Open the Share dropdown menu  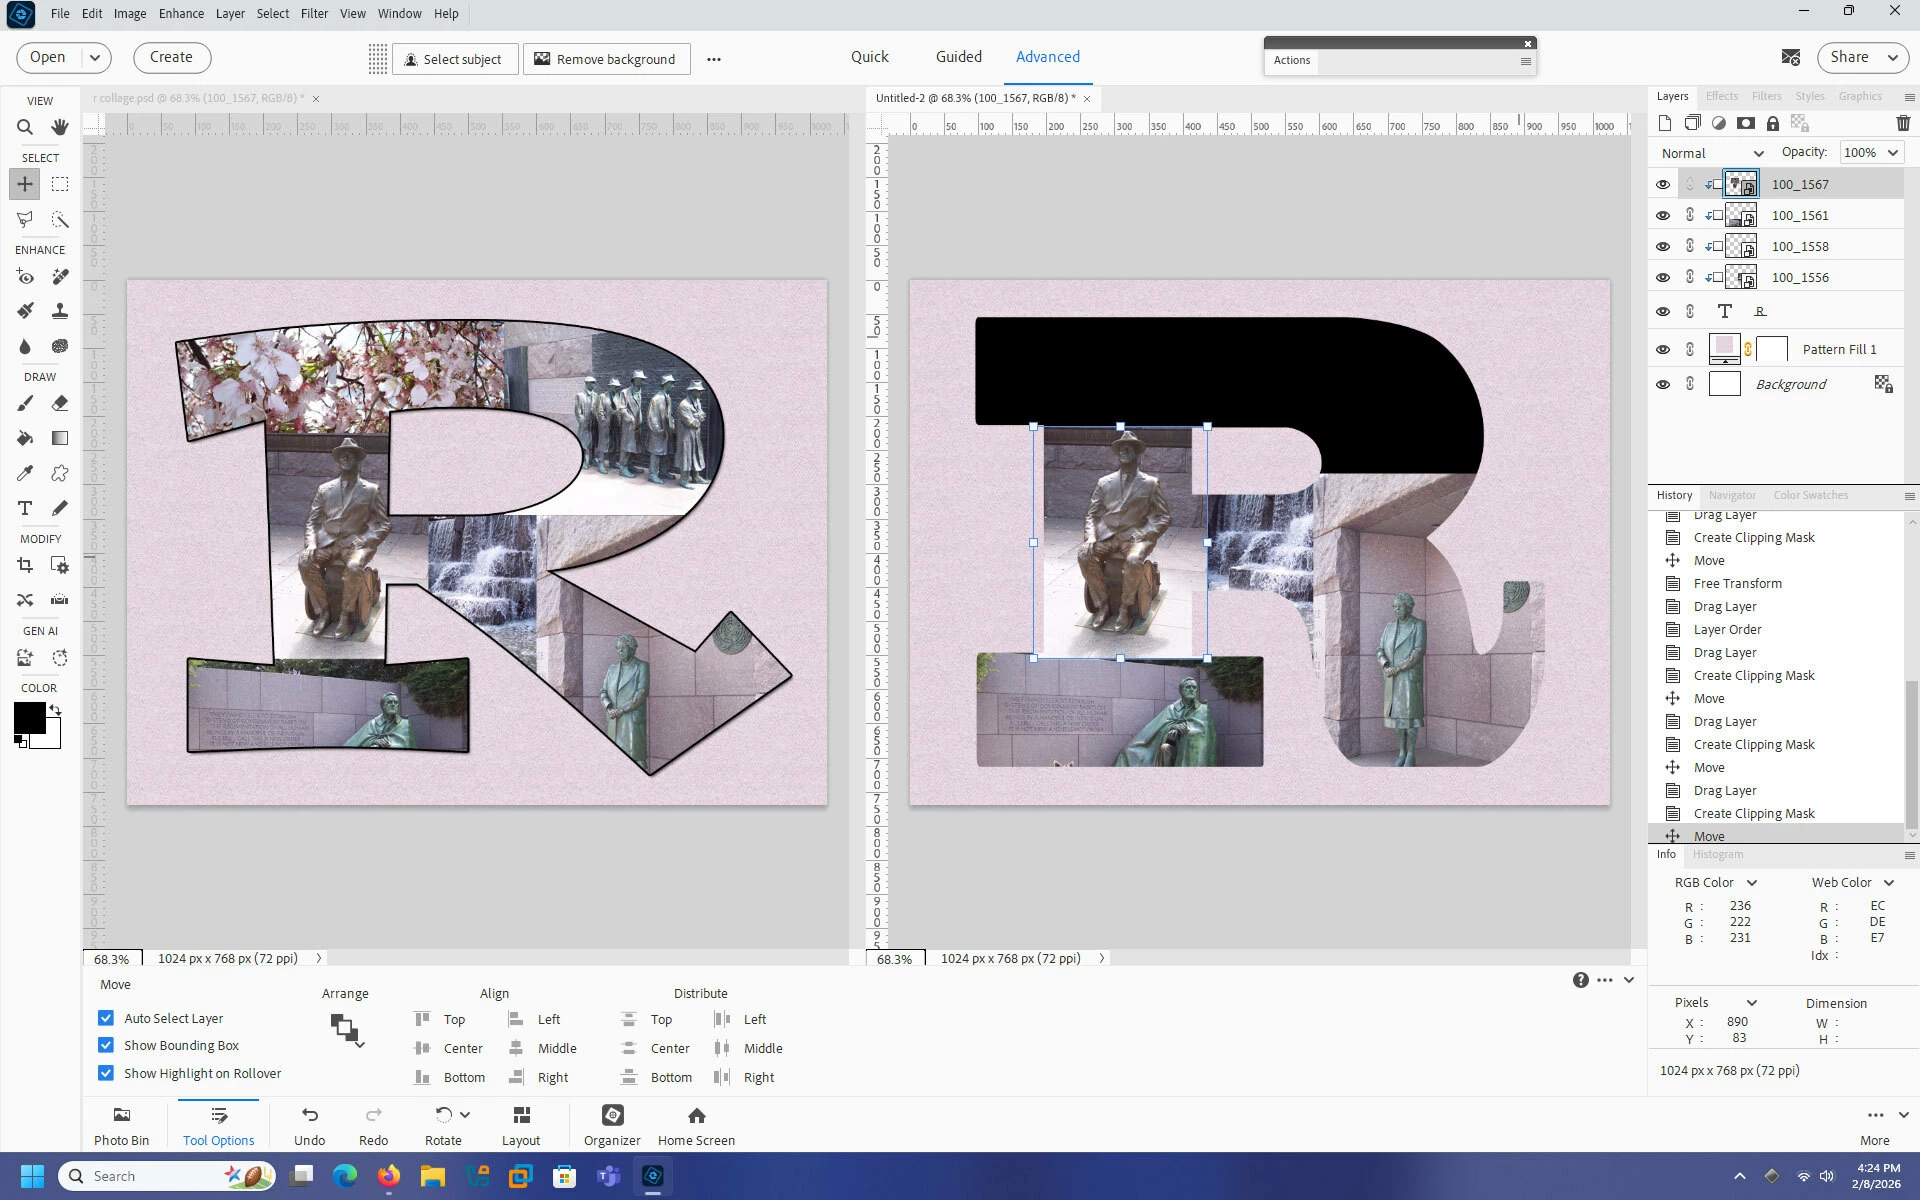[x=1862, y=57]
